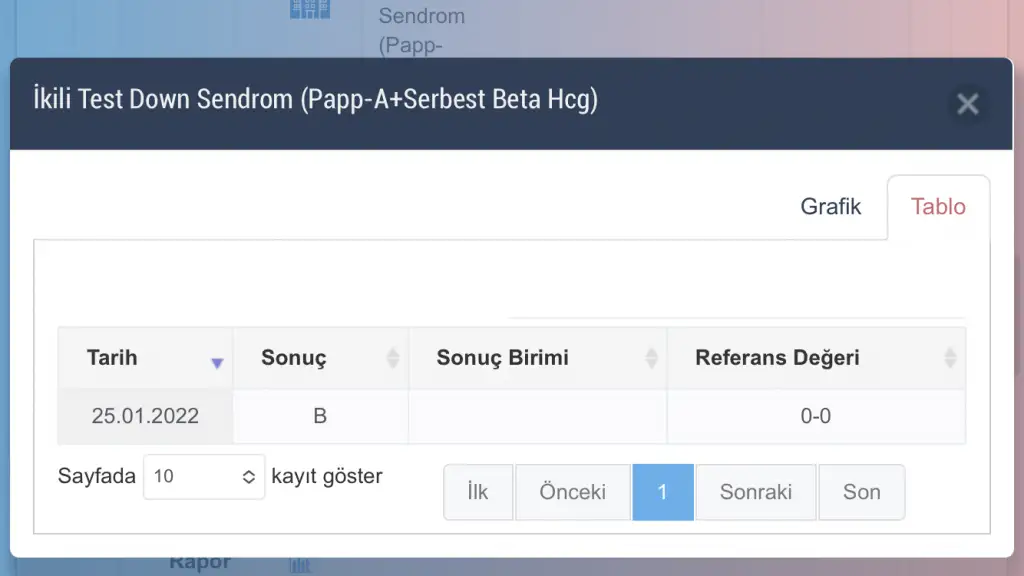Sort by Sonuç using its sort icon

[x=393, y=358]
